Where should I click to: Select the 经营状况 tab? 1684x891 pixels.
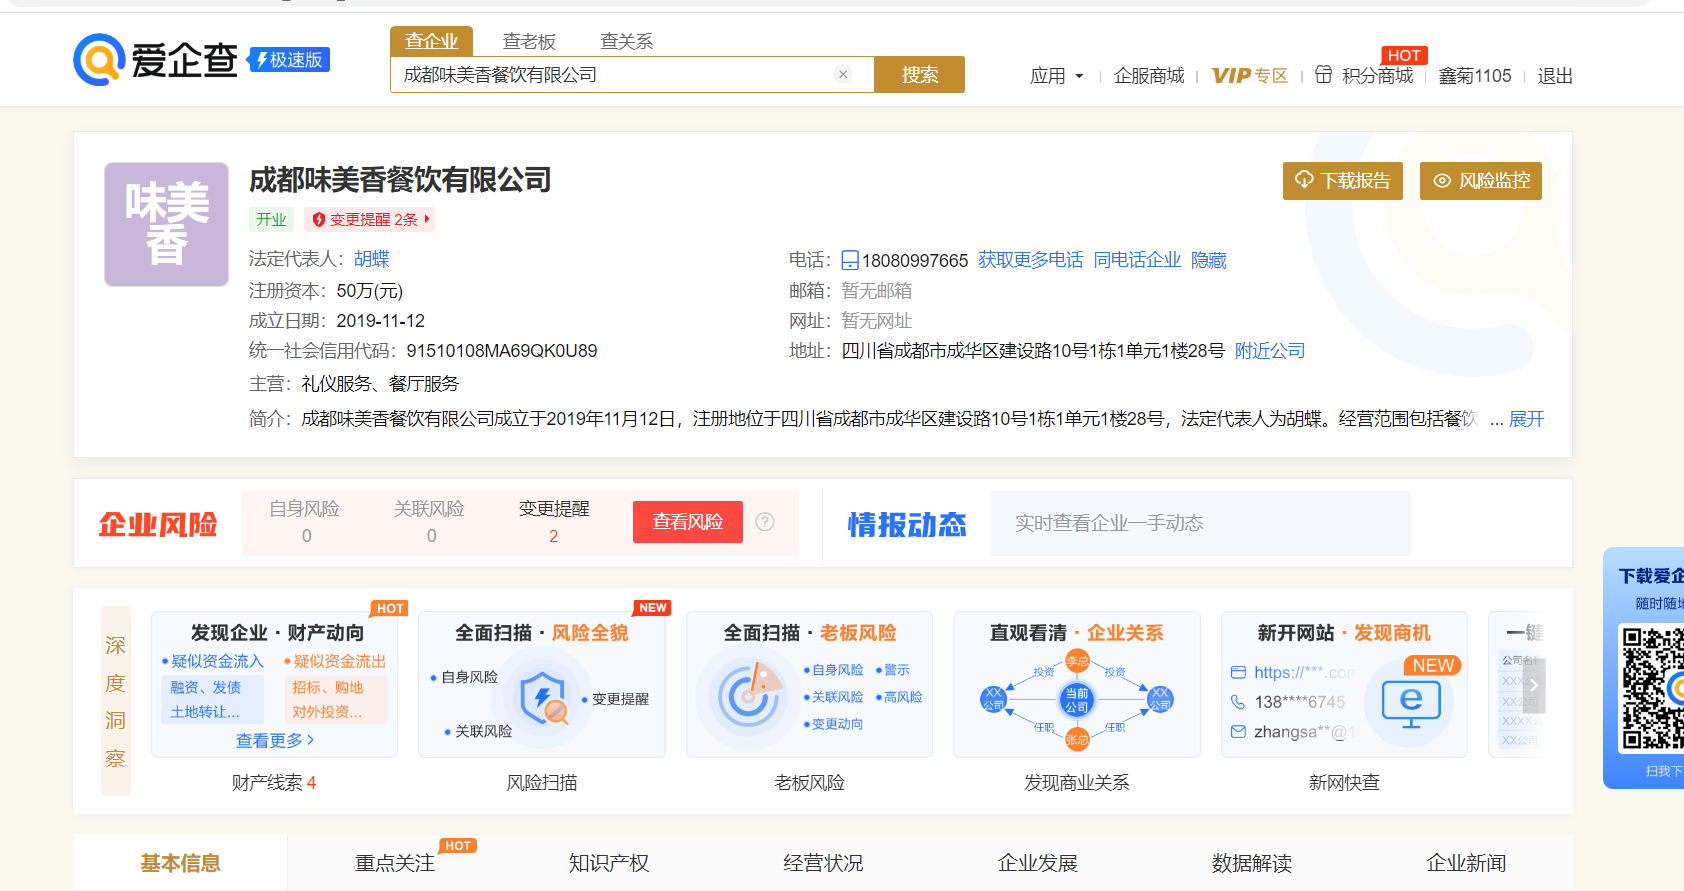coord(823,862)
